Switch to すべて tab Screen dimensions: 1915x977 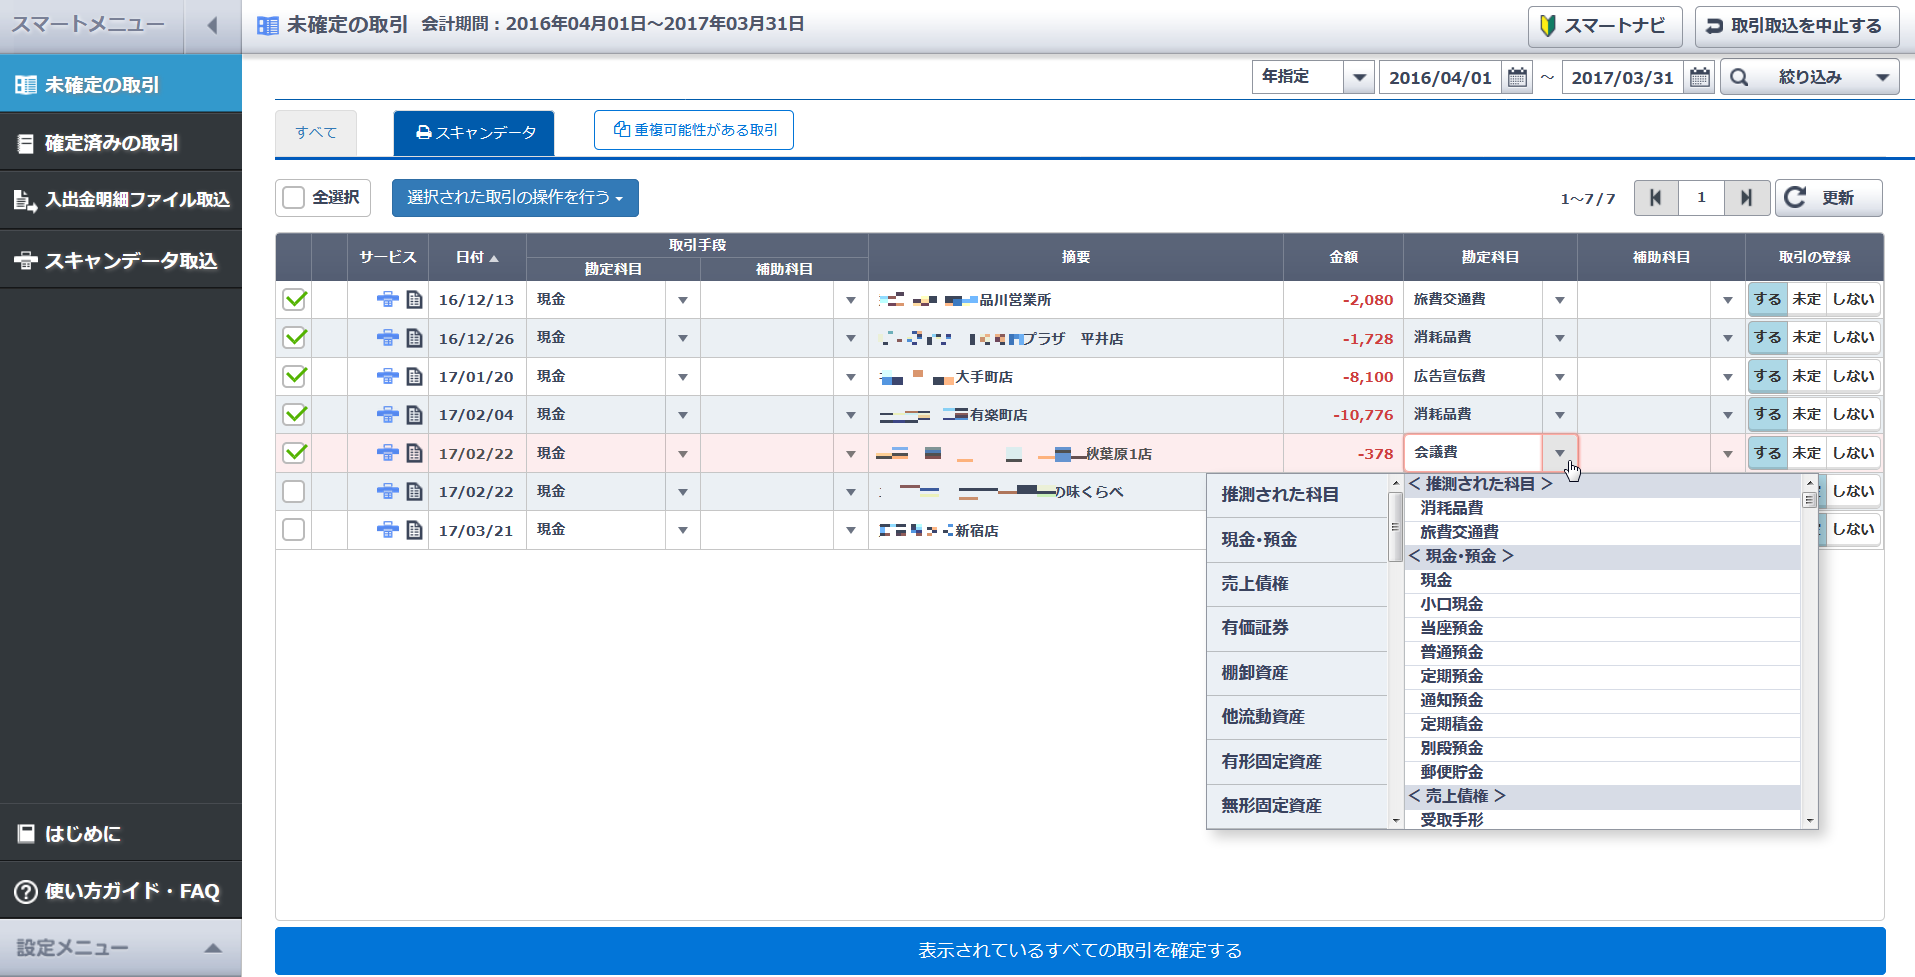click(316, 133)
